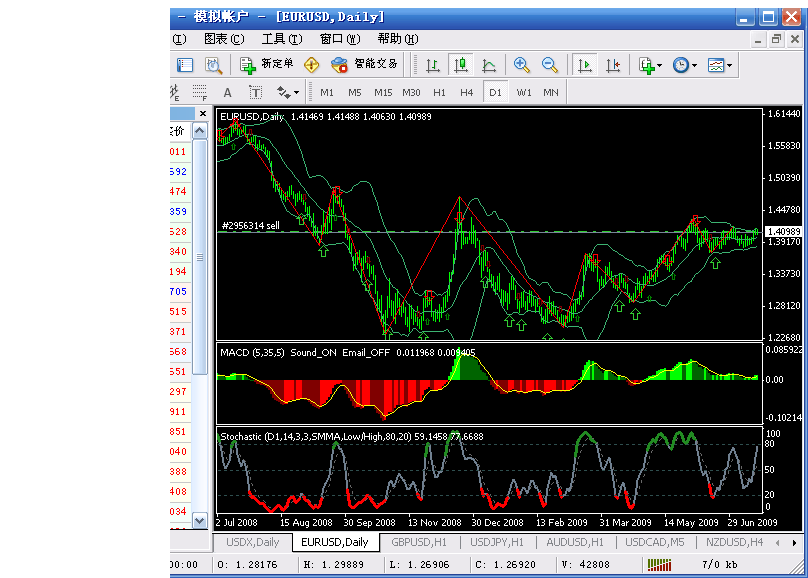
Task: Open the indicators list dropdown
Action: click(x=650, y=65)
